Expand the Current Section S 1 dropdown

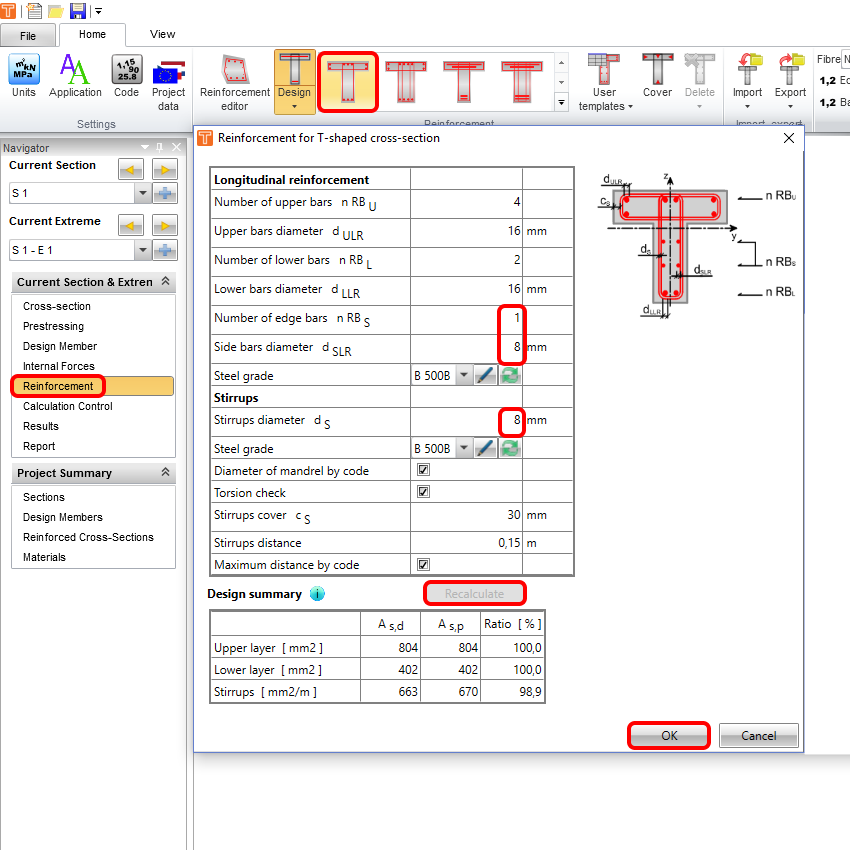[141, 193]
